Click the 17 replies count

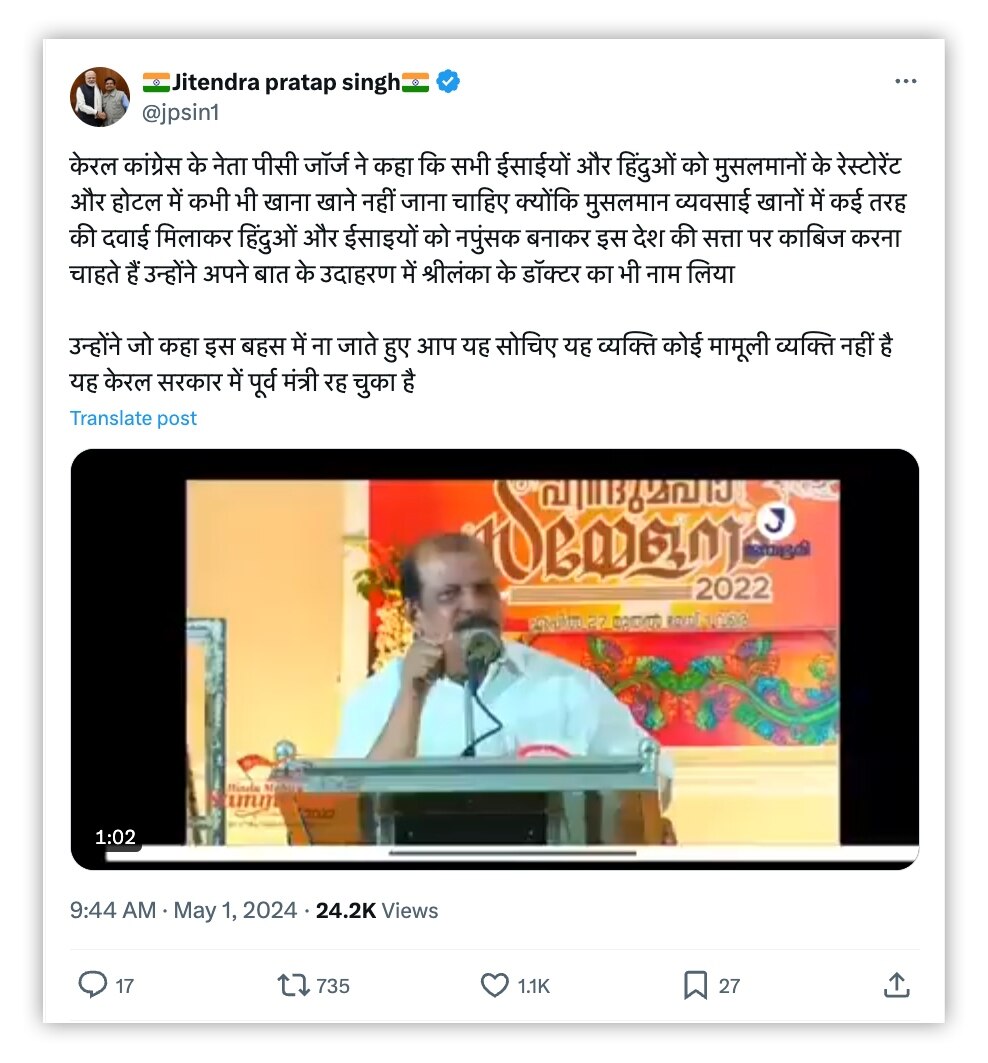click(125, 986)
